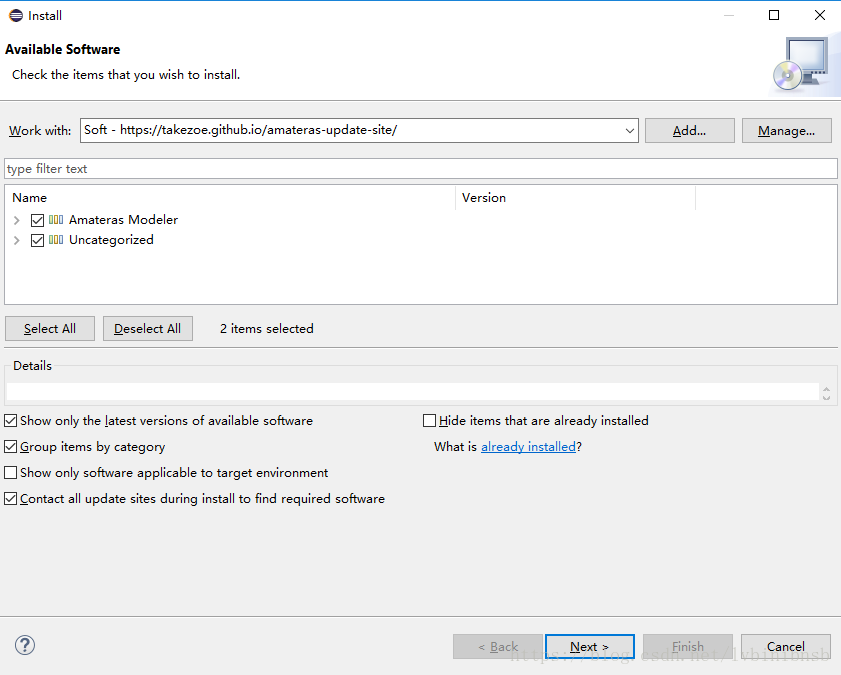Click the Details text area
The width and height of the screenshot is (841, 675).
413,391
